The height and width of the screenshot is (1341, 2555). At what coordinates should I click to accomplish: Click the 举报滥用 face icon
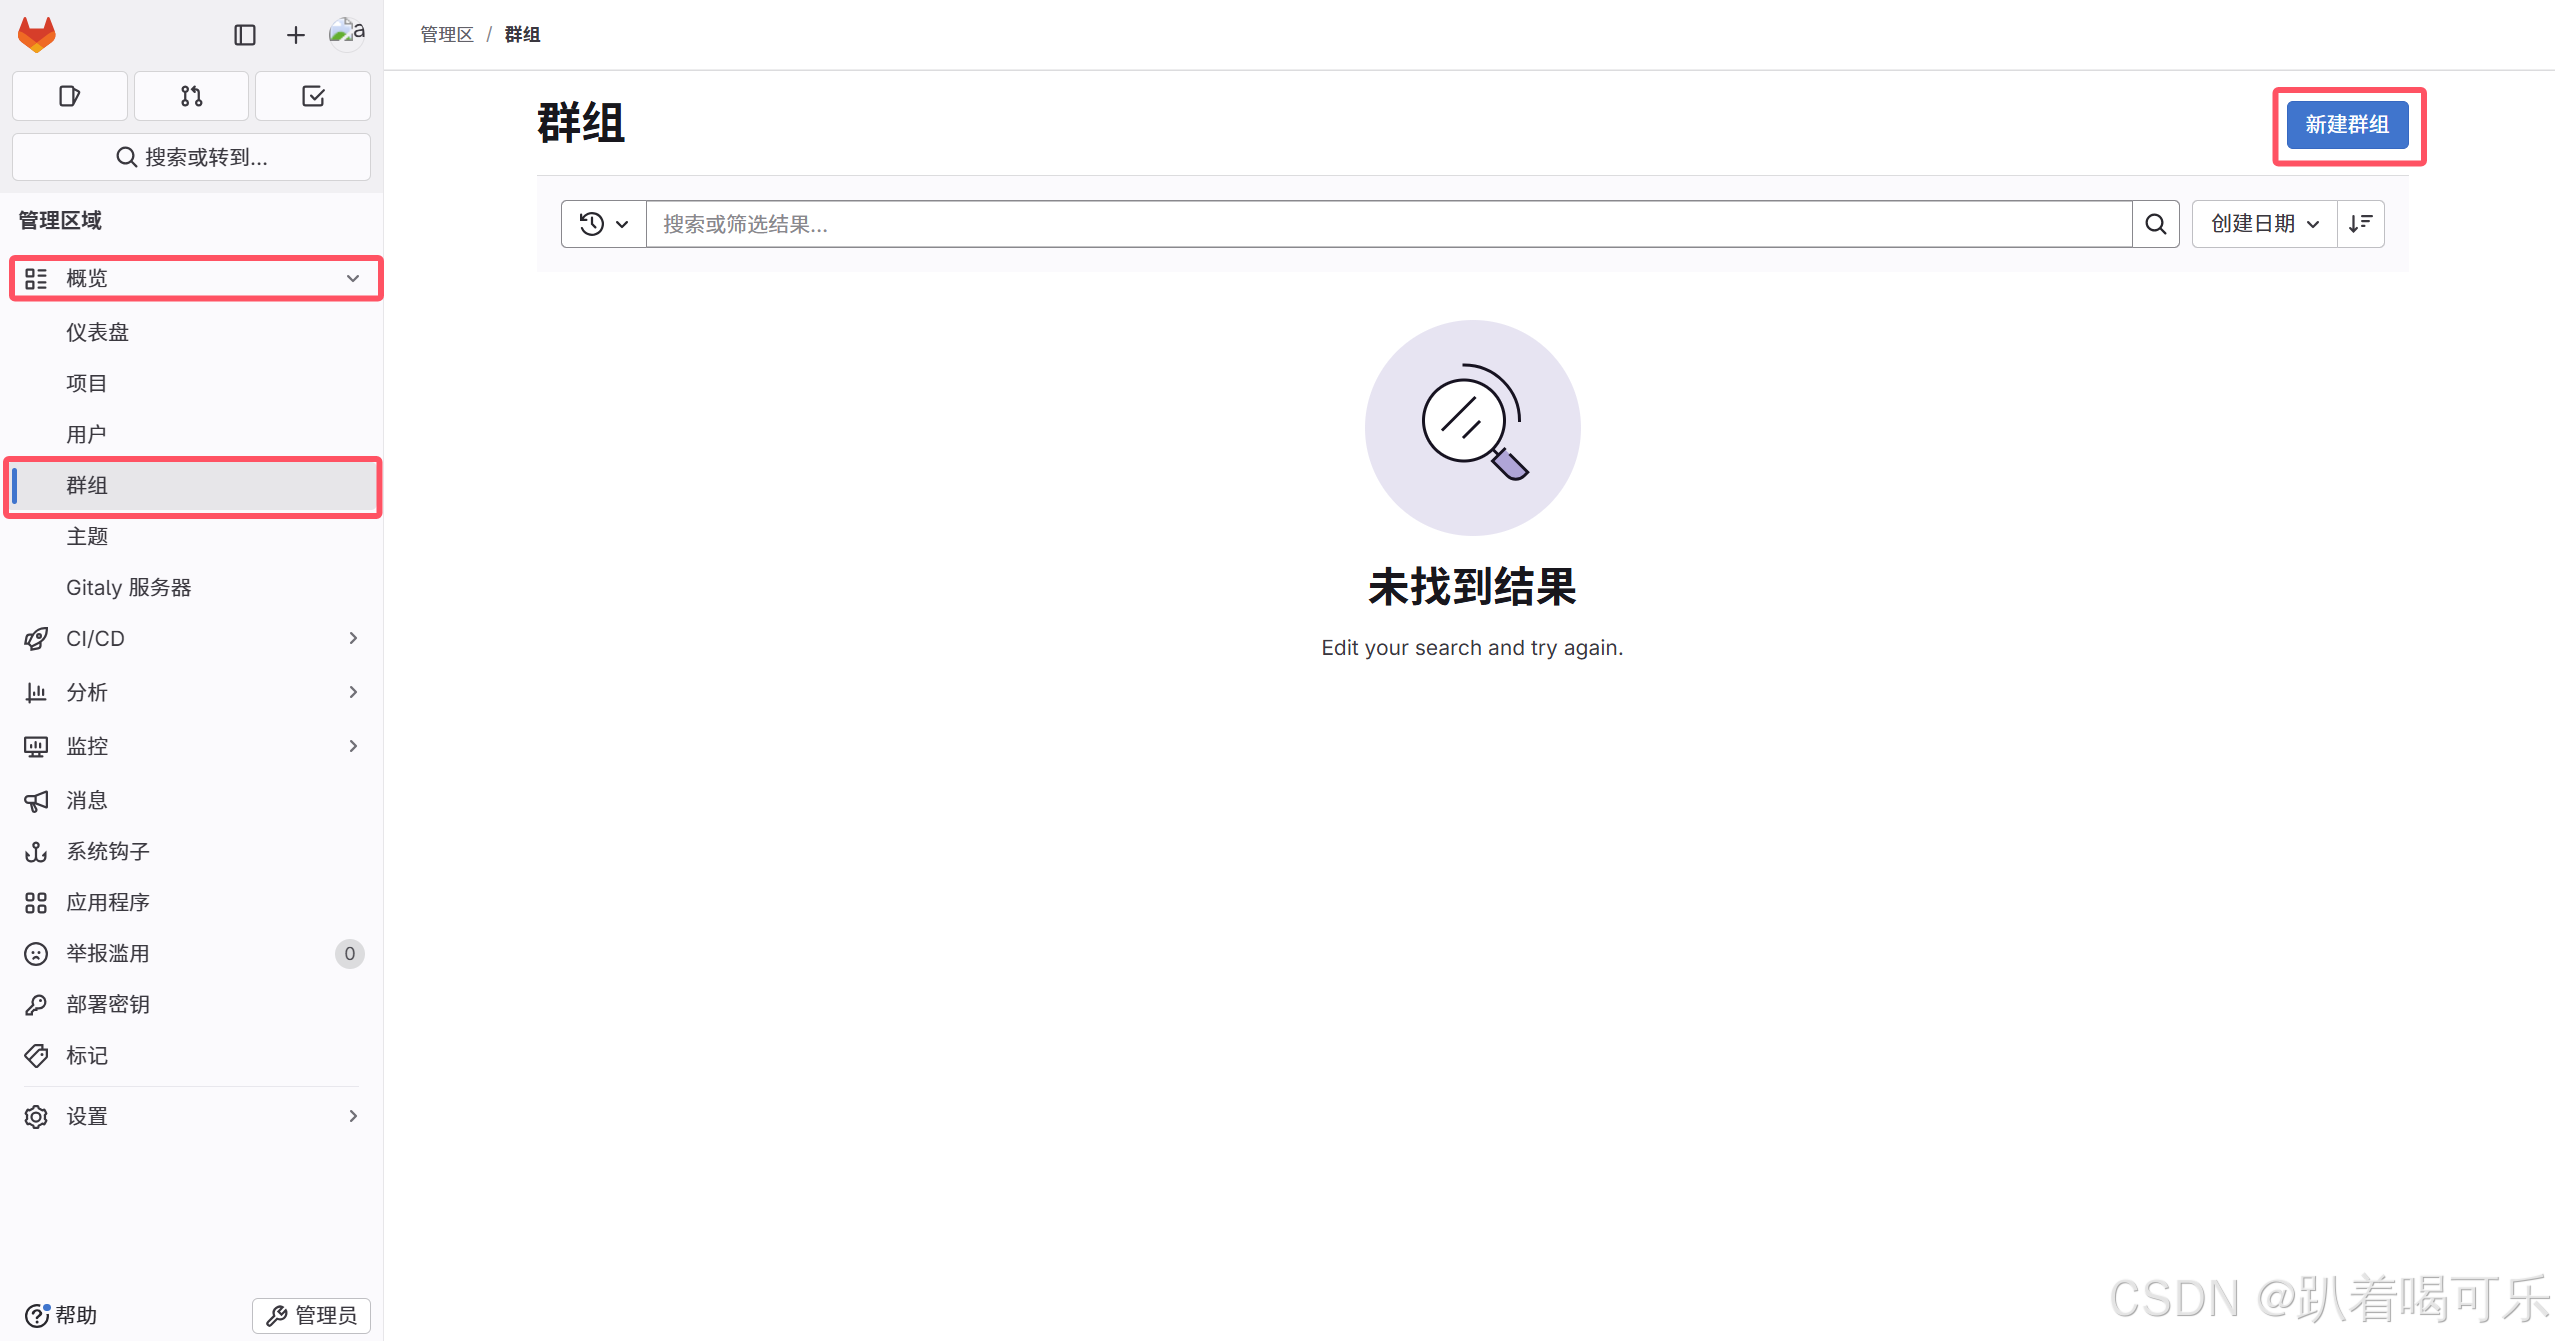click(36, 954)
